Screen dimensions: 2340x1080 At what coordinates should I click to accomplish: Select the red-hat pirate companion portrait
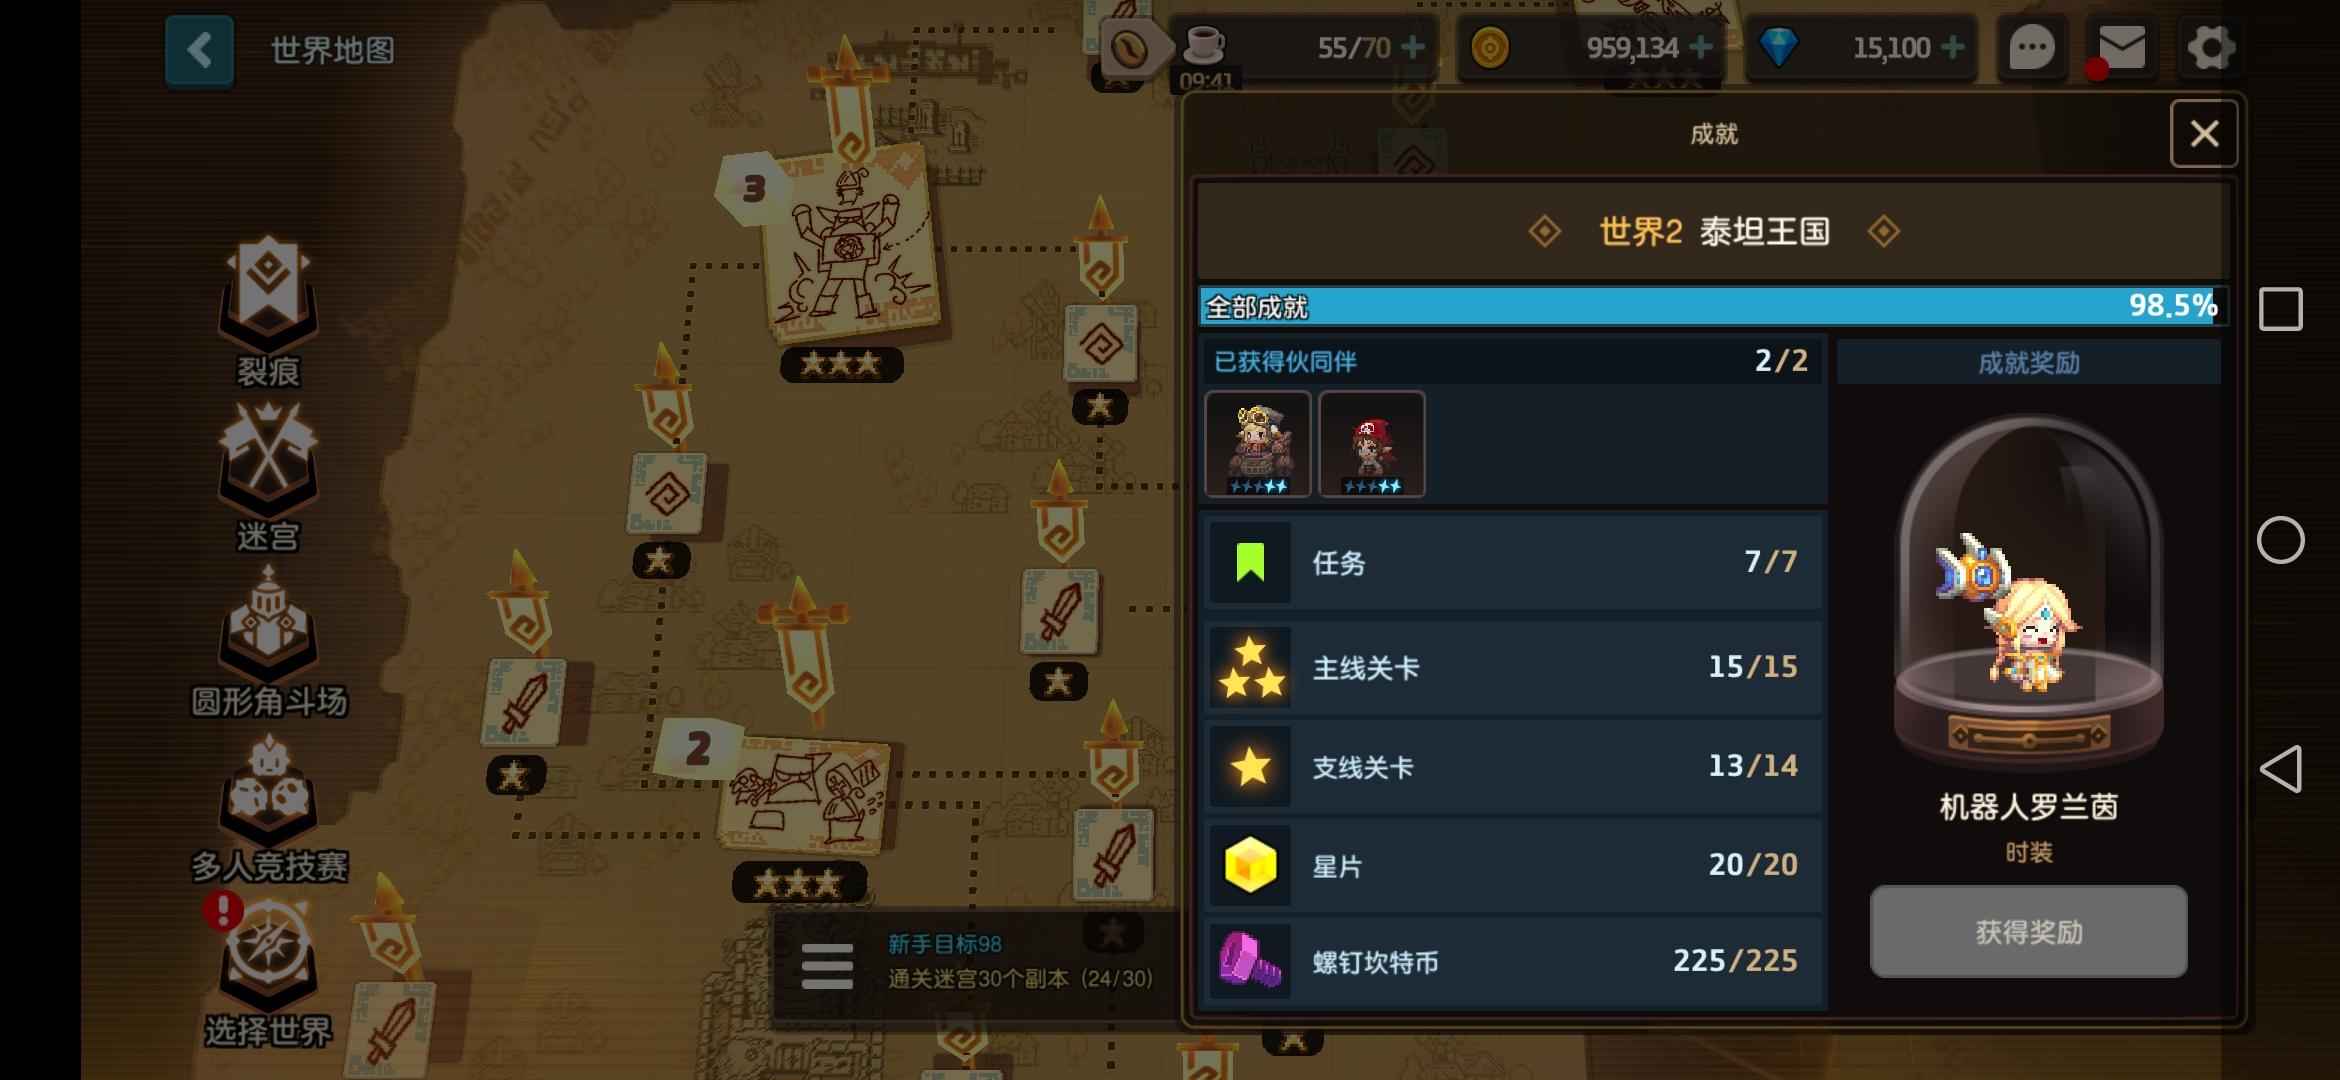tap(1372, 444)
